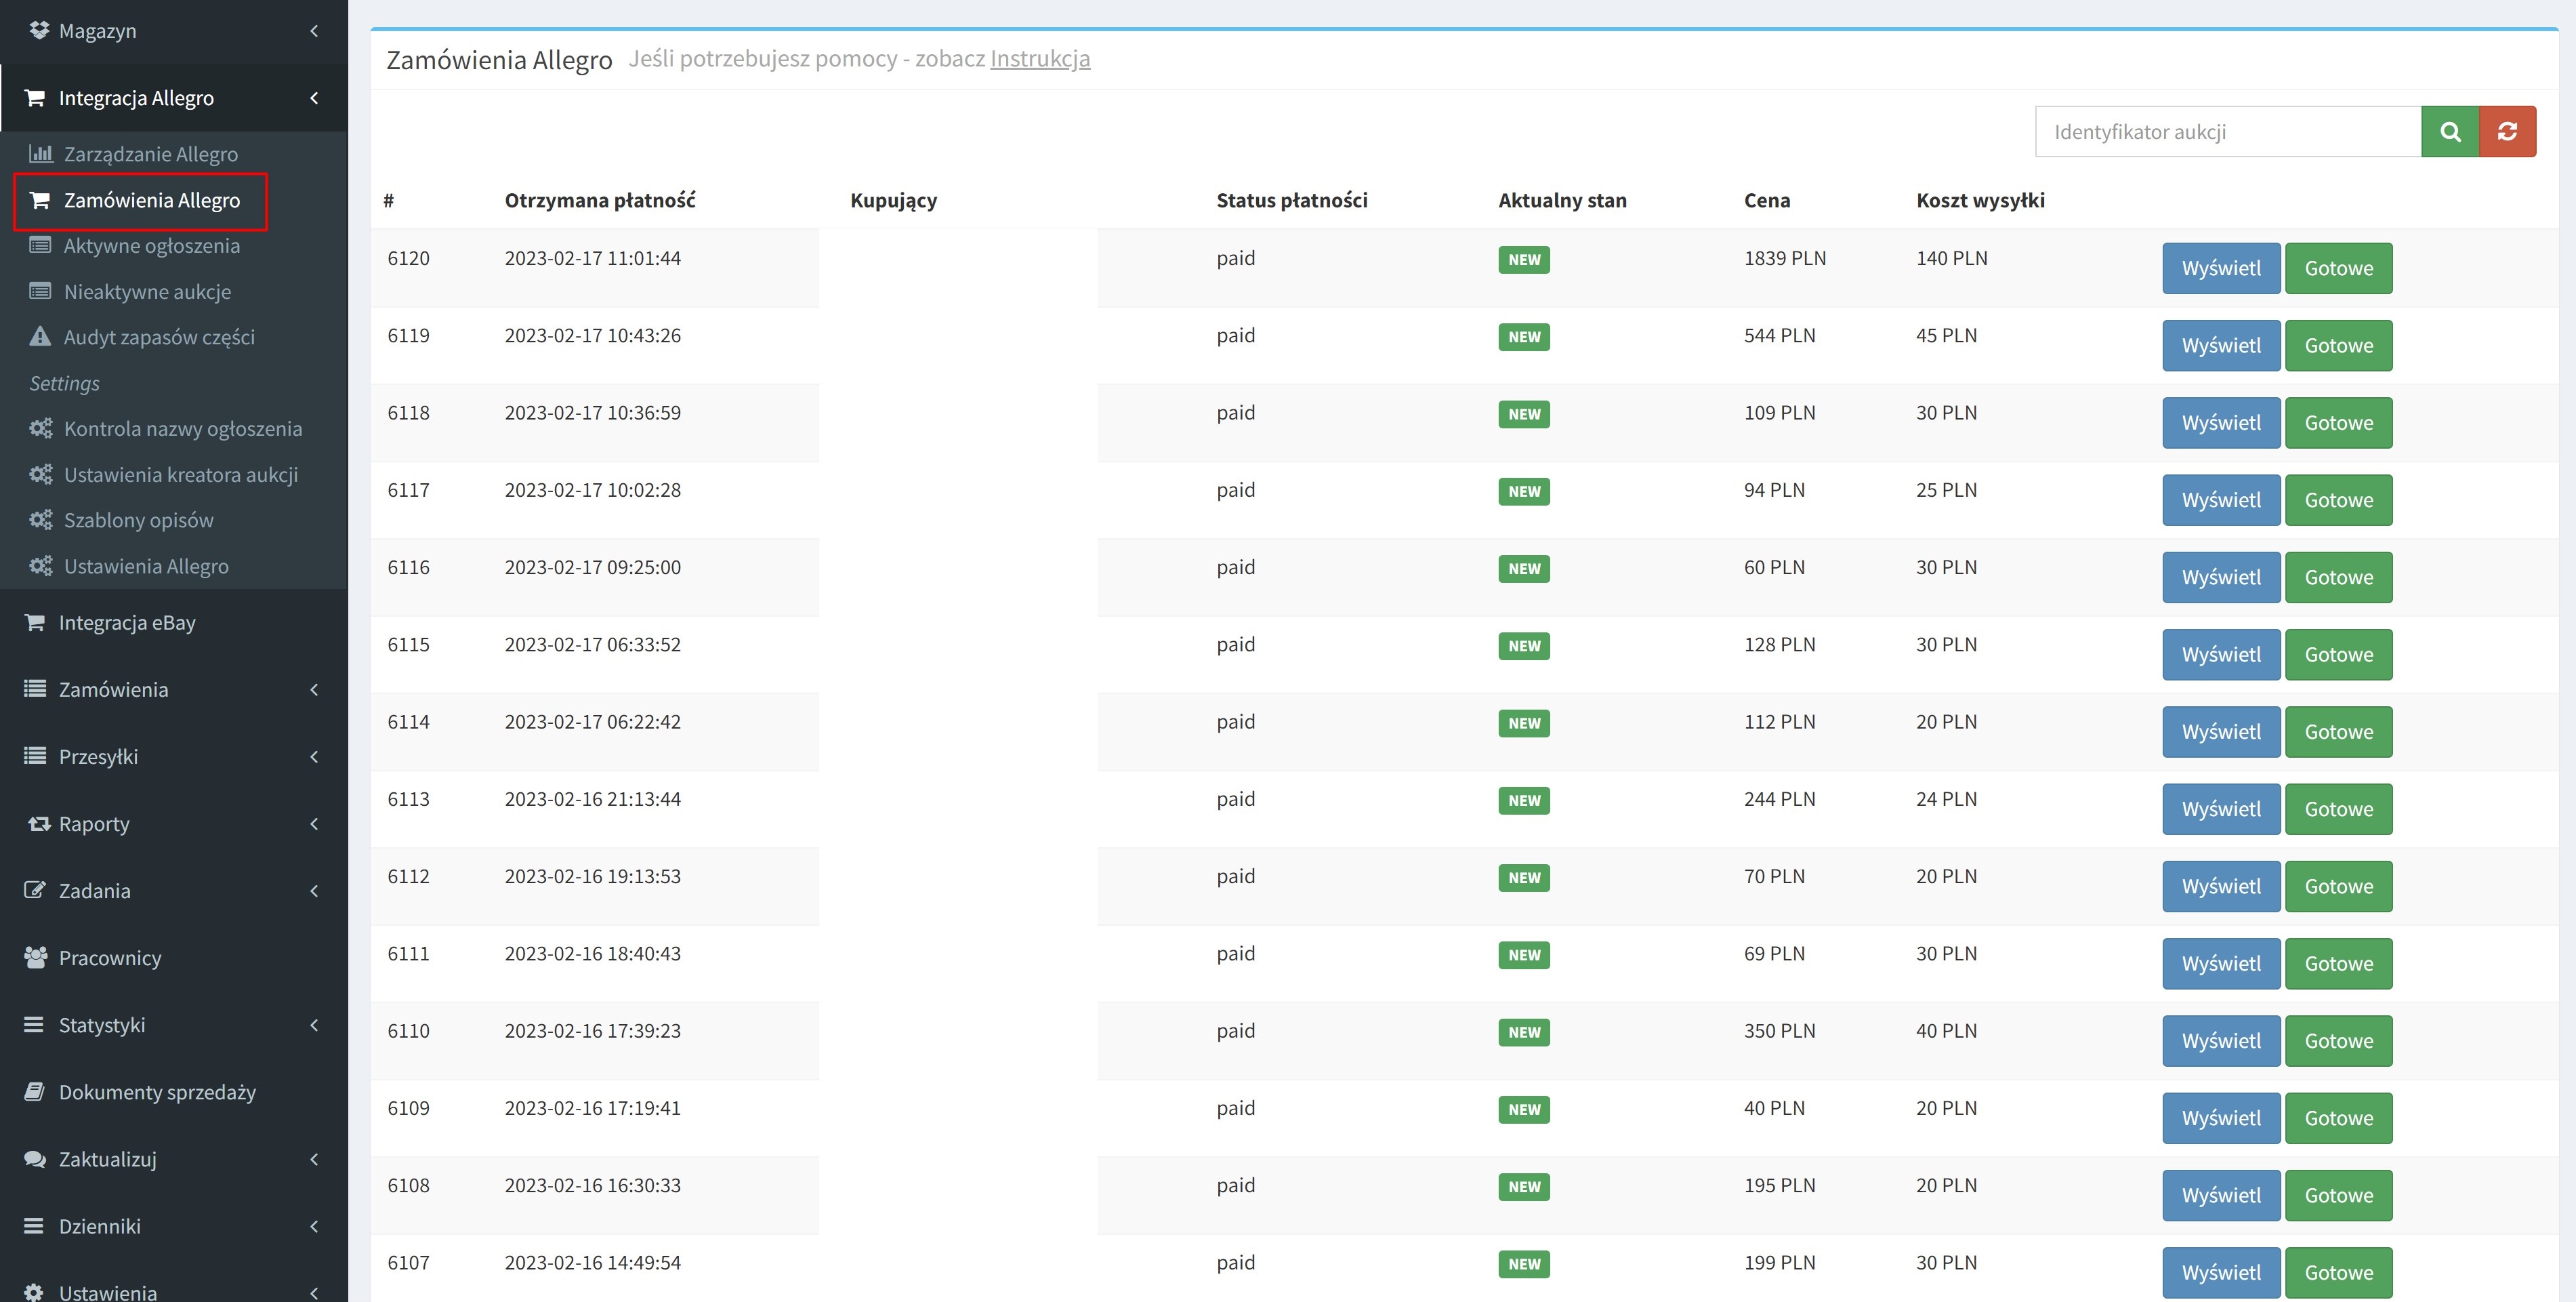Screen dimensions: 2576x1302
Task: Click the Integracja eBay cart icon
Action: coord(35,622)
